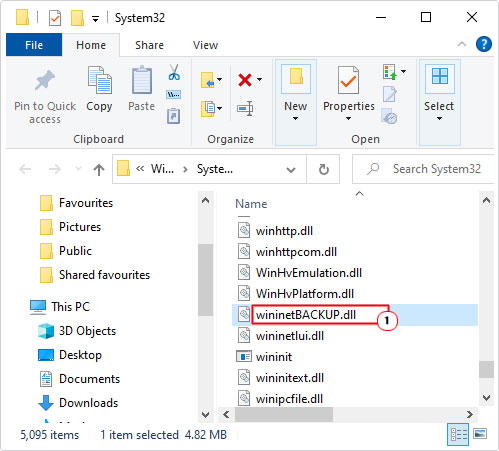This screenshot has height=451, width=499.
Task: Switch to Details view in status bar
Action: point(458,434)
